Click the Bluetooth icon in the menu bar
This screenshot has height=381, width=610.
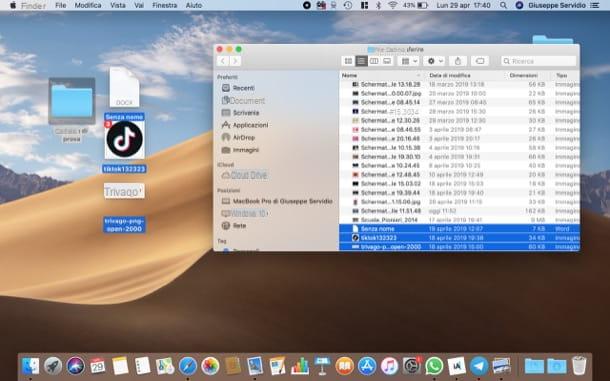[x=379, y=5]
